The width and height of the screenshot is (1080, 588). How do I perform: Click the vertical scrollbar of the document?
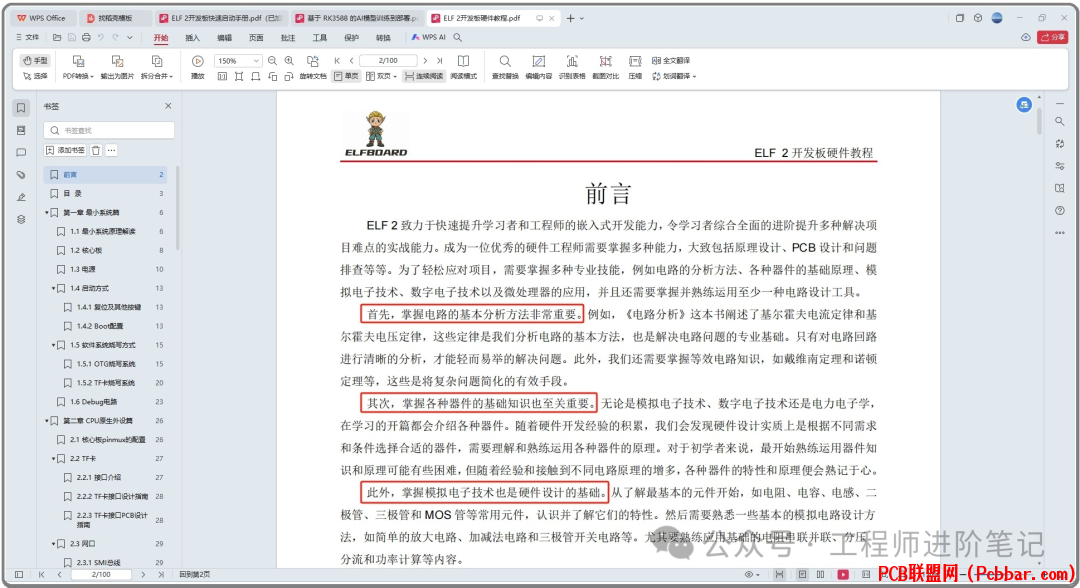pos(1039,123)
